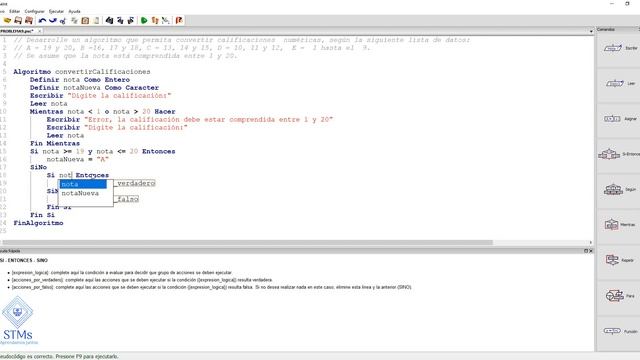Open help with the red question mark icon
Screen dimensions: 640x360
point(179,20)
